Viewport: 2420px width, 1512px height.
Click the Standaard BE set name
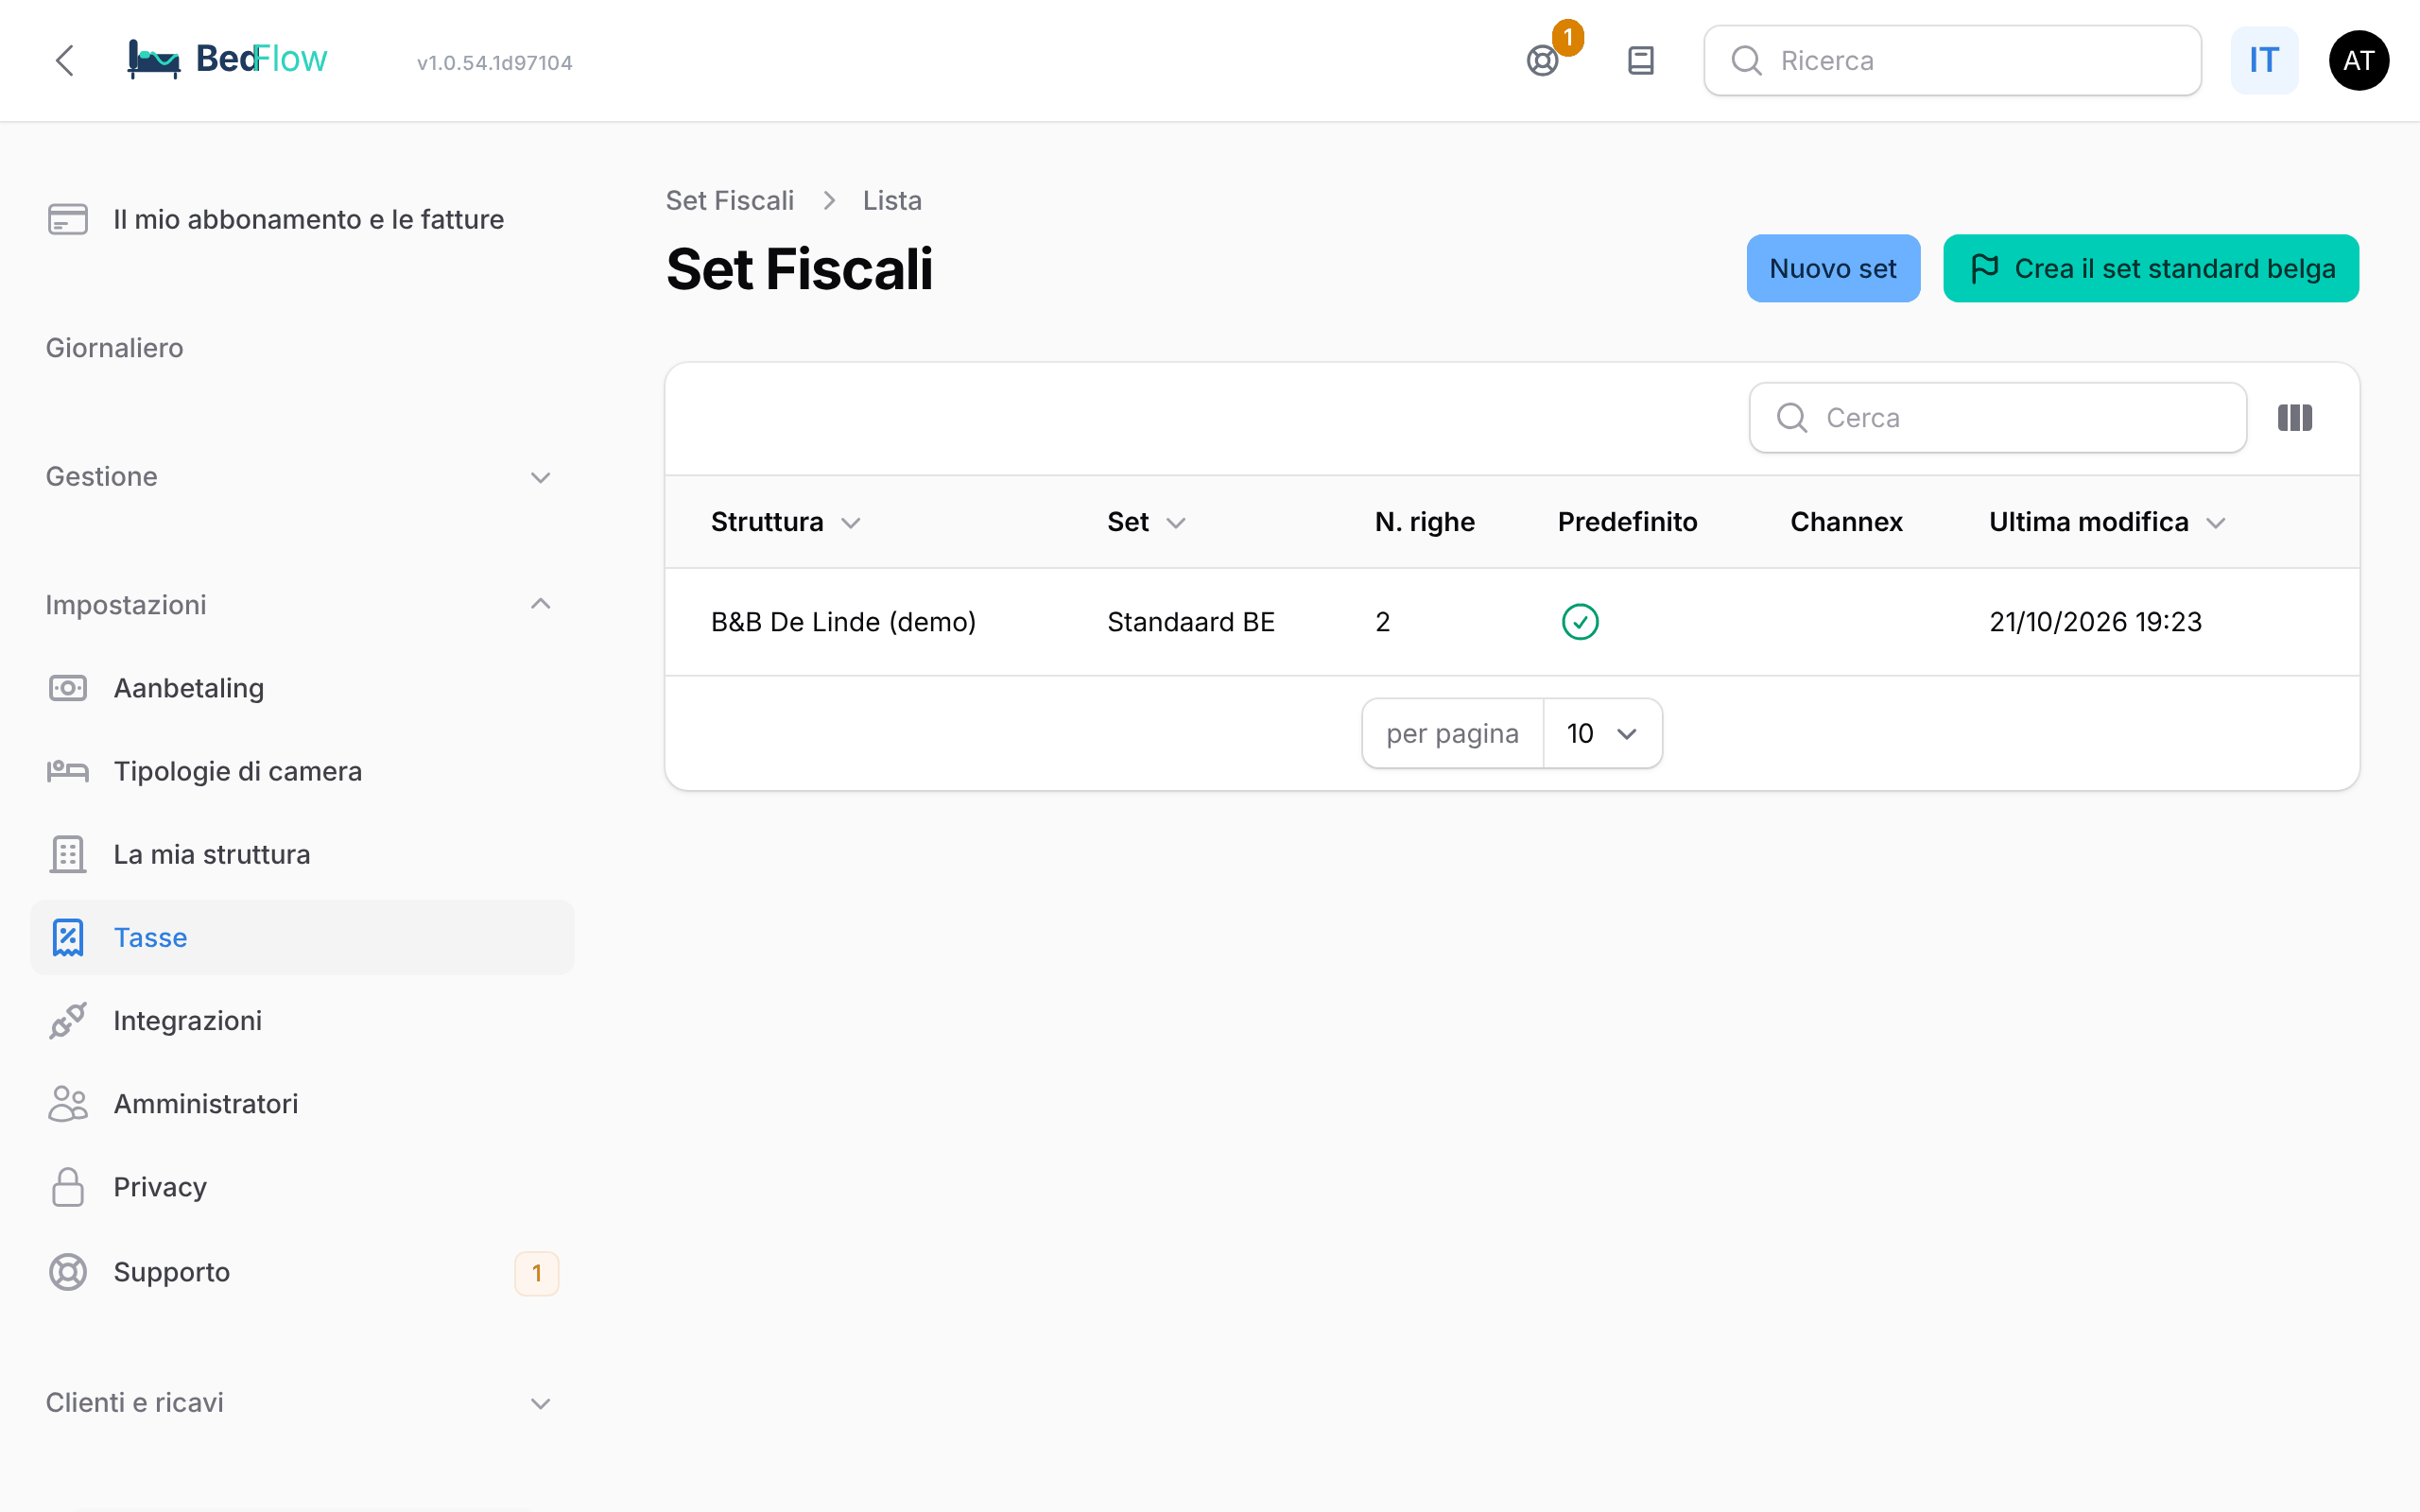[1191, 622]
